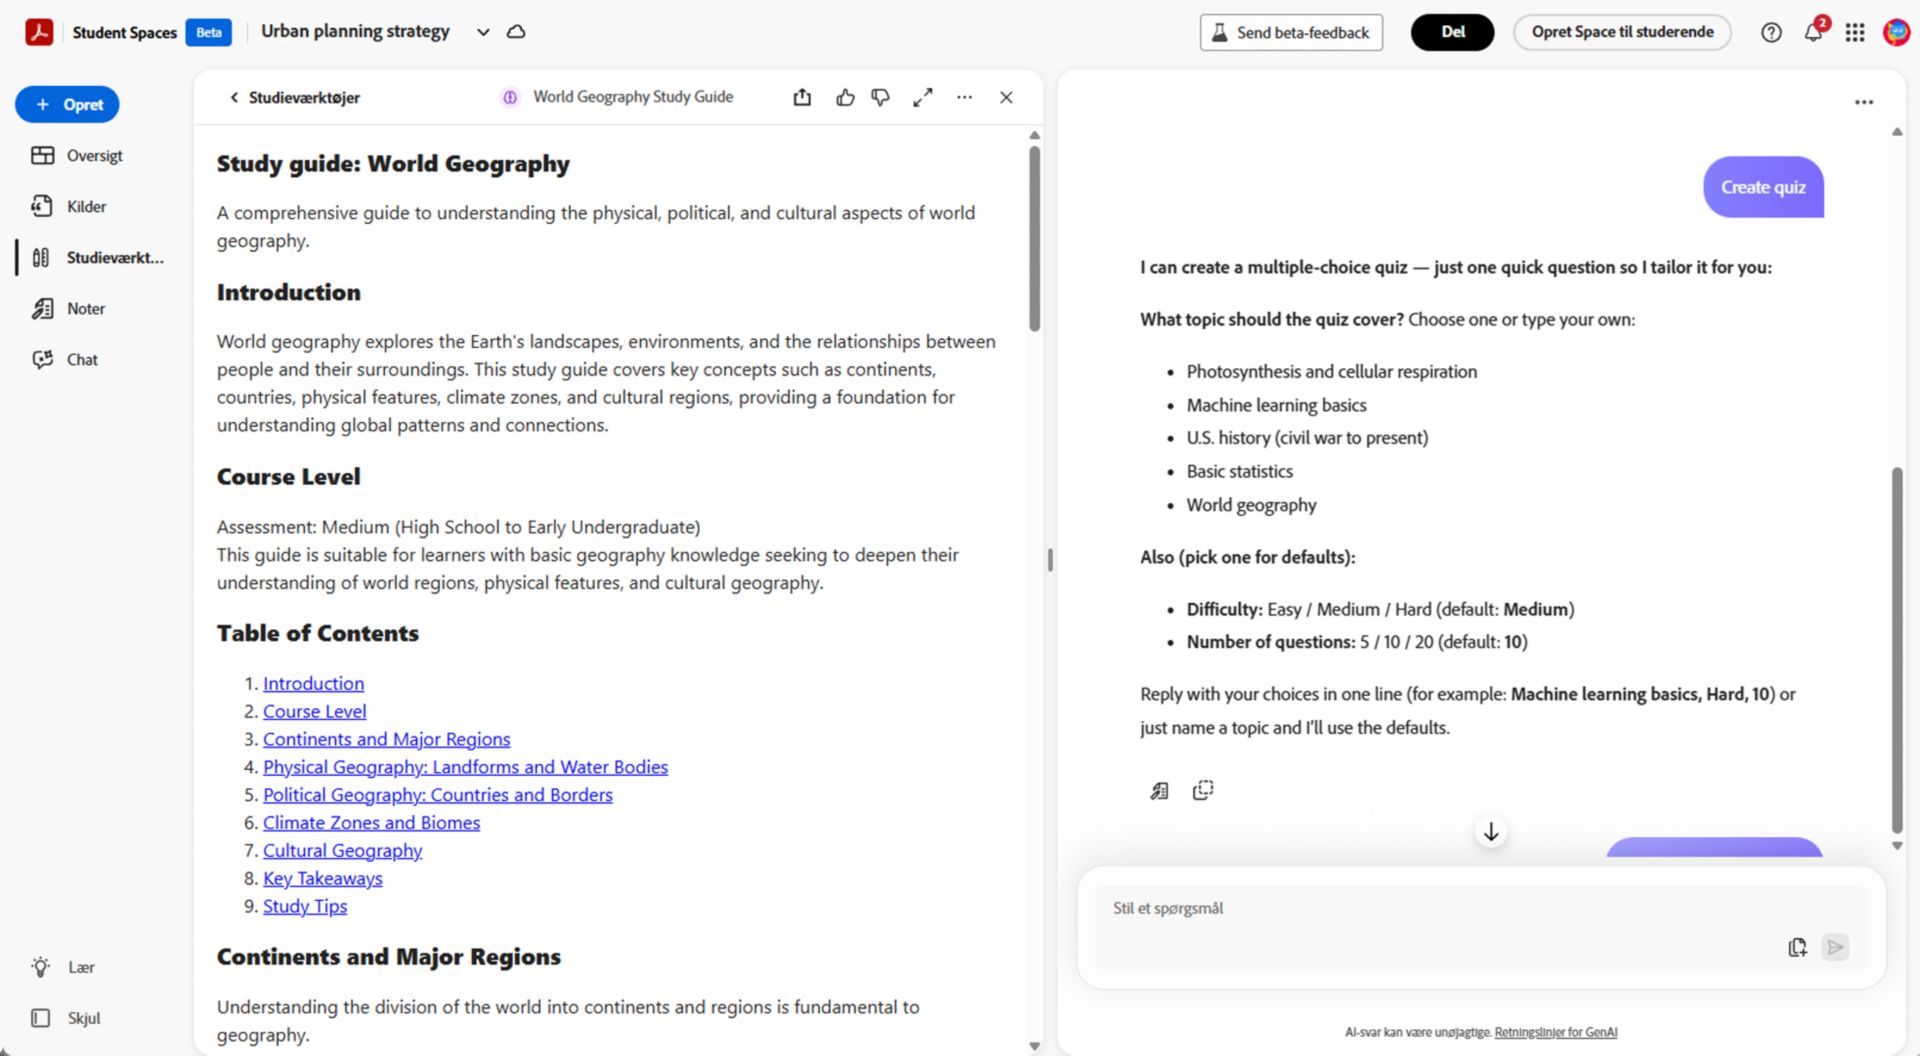Expand study guide to full screen
The height and width of the screenshot is (1056, 1920).
[x=923, y=97]
